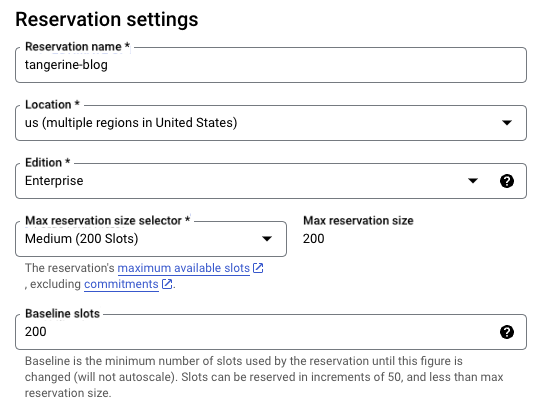Image resolution: width=555 pixels, height=414 pixels.
Task: Click the Baseline slots help question mark icon
Action: (507, 332)
